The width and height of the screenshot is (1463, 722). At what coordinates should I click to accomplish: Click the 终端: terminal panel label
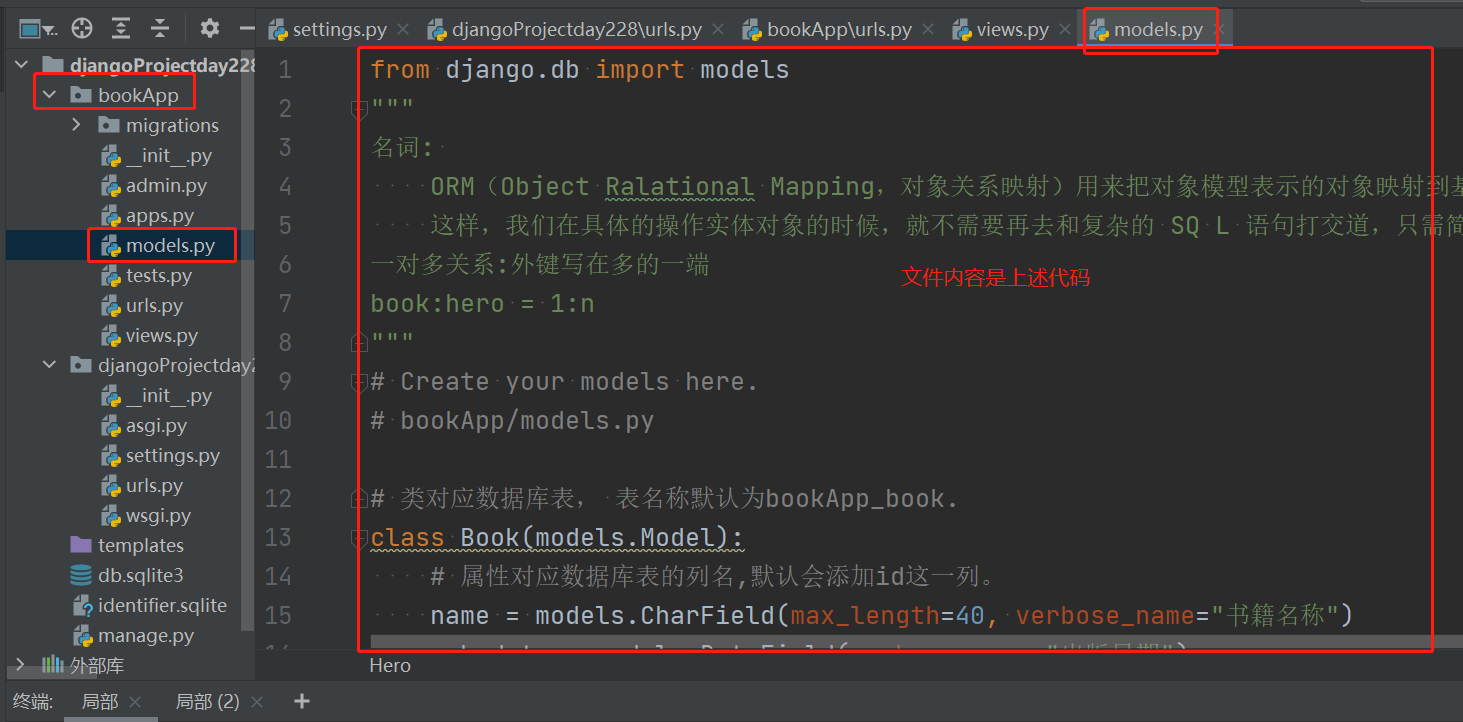[x=33, y=702]
